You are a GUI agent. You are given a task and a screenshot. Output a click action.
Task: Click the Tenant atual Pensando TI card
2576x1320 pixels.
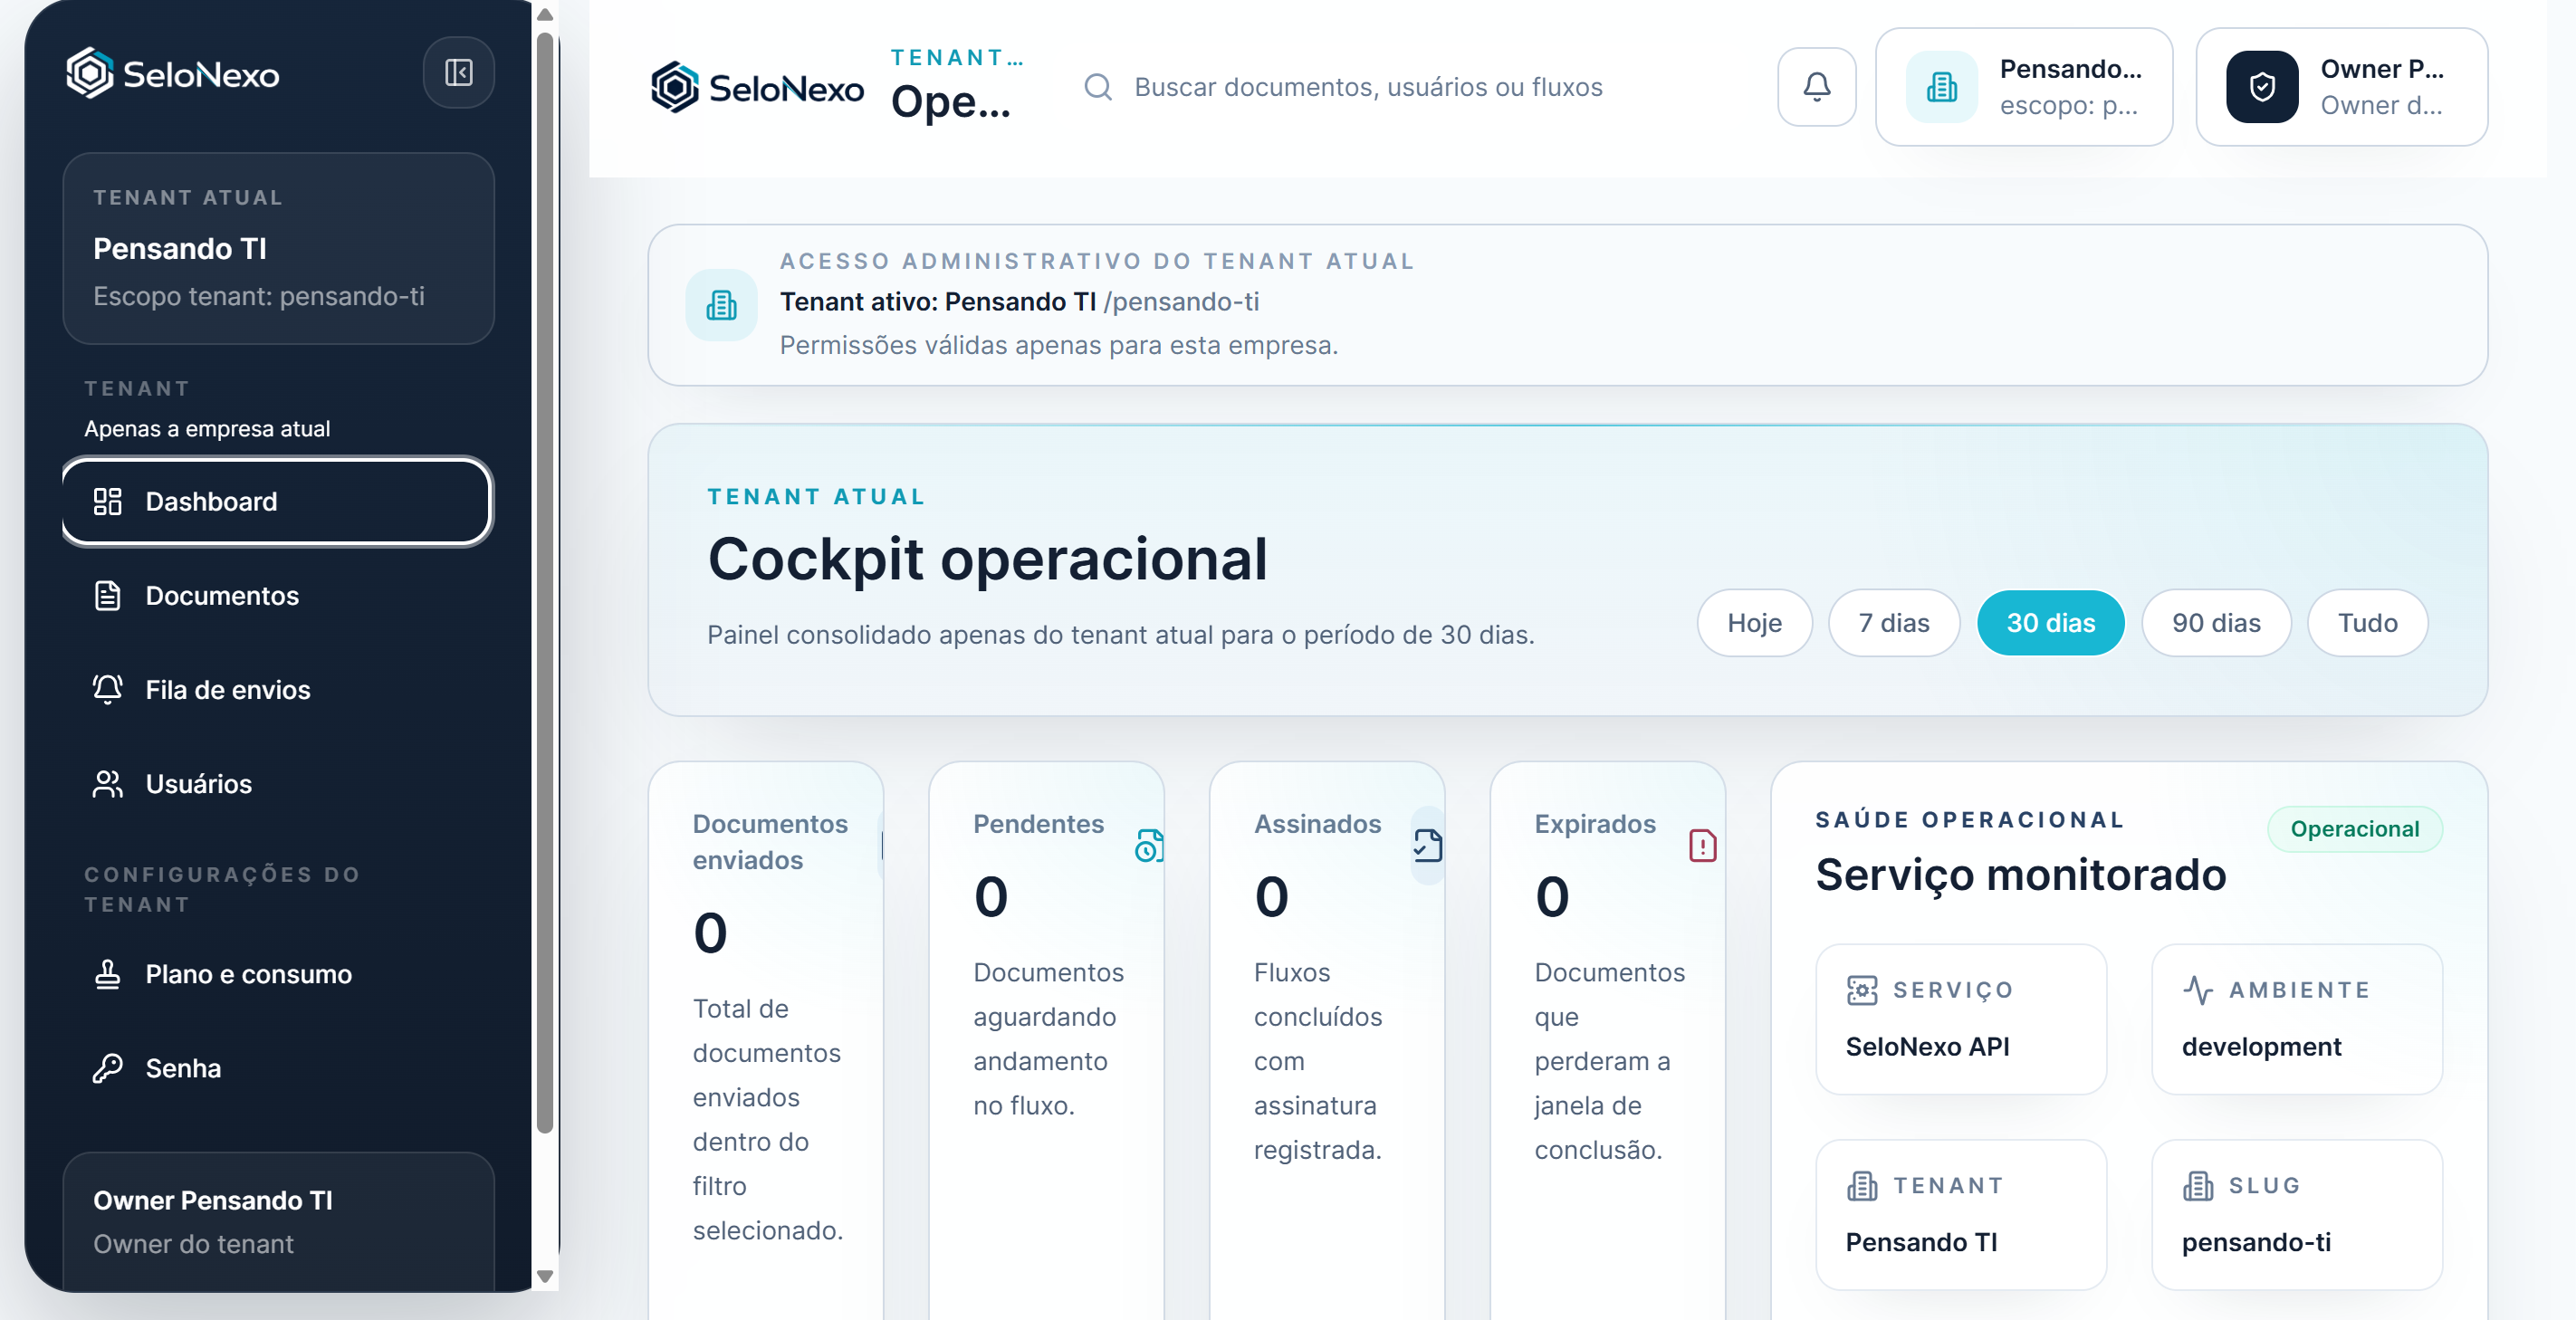[x=278, y=248]
